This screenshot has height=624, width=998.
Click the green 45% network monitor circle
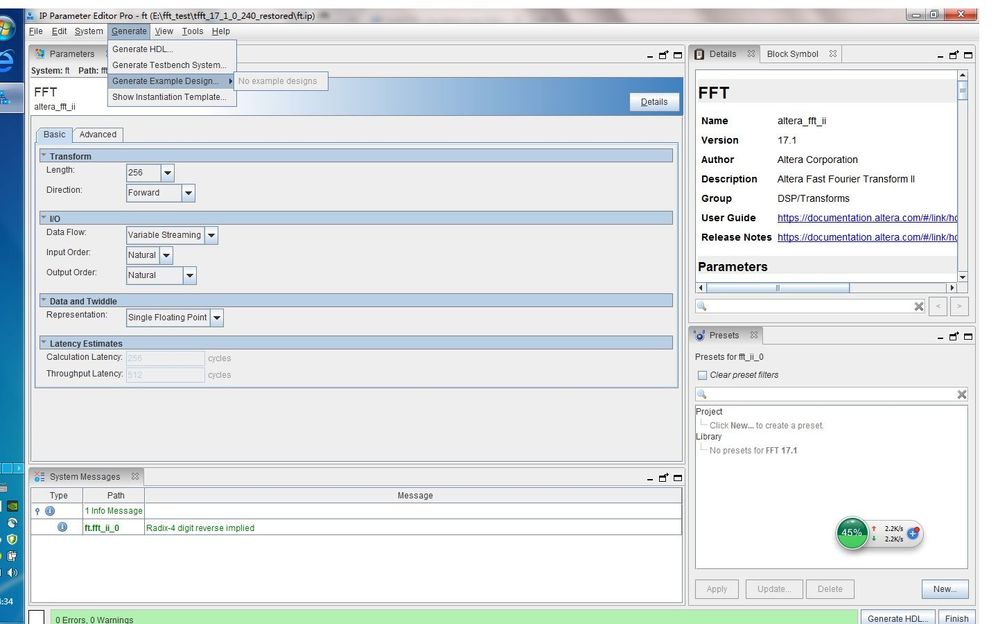[x=852, y=533]
